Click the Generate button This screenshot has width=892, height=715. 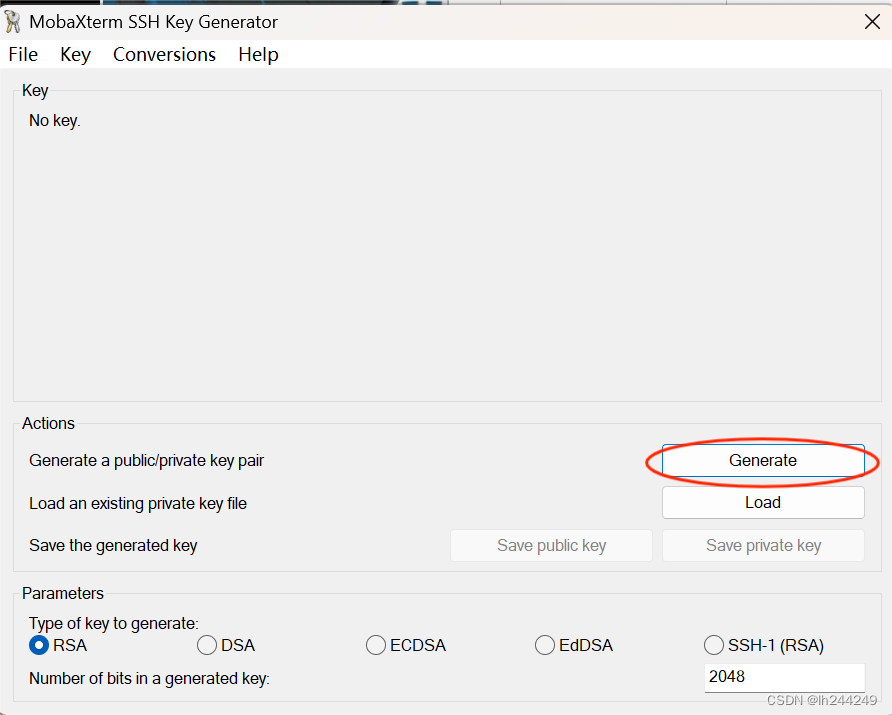(763, 460)
